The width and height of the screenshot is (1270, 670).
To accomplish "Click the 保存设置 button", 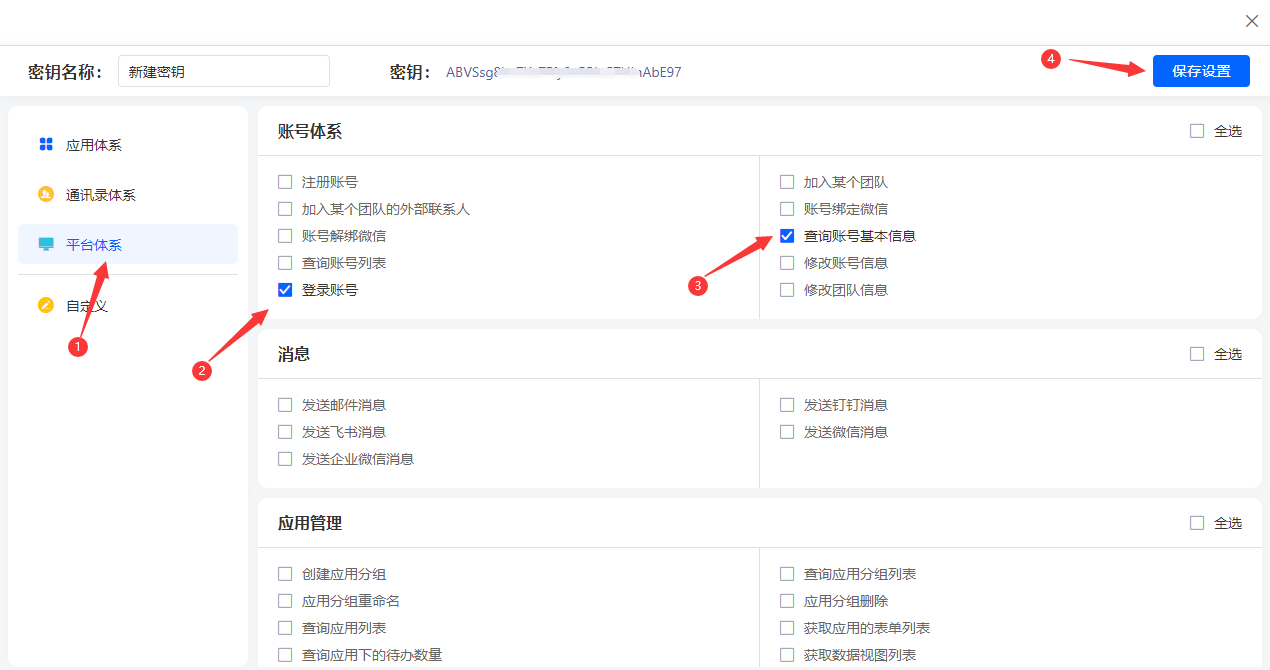I will pos(1201,71).
